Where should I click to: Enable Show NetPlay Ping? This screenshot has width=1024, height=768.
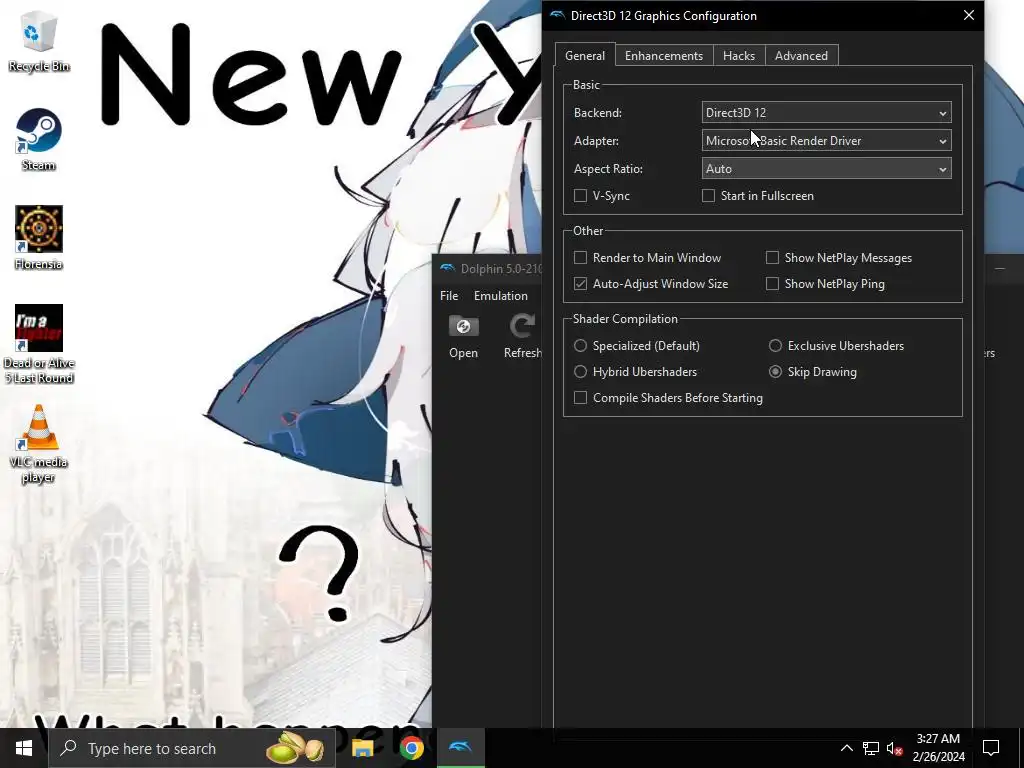click(772, 284)
